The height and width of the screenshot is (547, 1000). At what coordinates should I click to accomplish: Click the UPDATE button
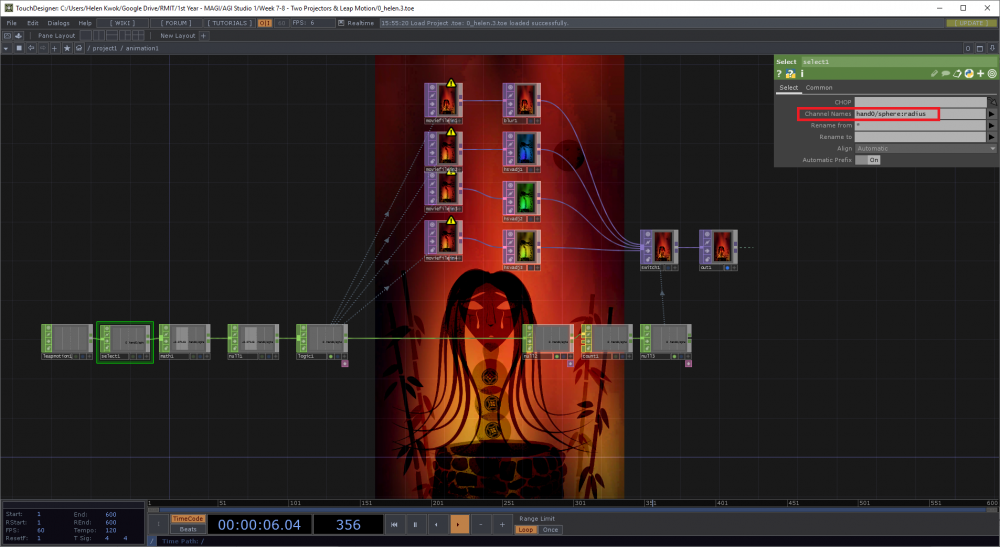(971, 23)
